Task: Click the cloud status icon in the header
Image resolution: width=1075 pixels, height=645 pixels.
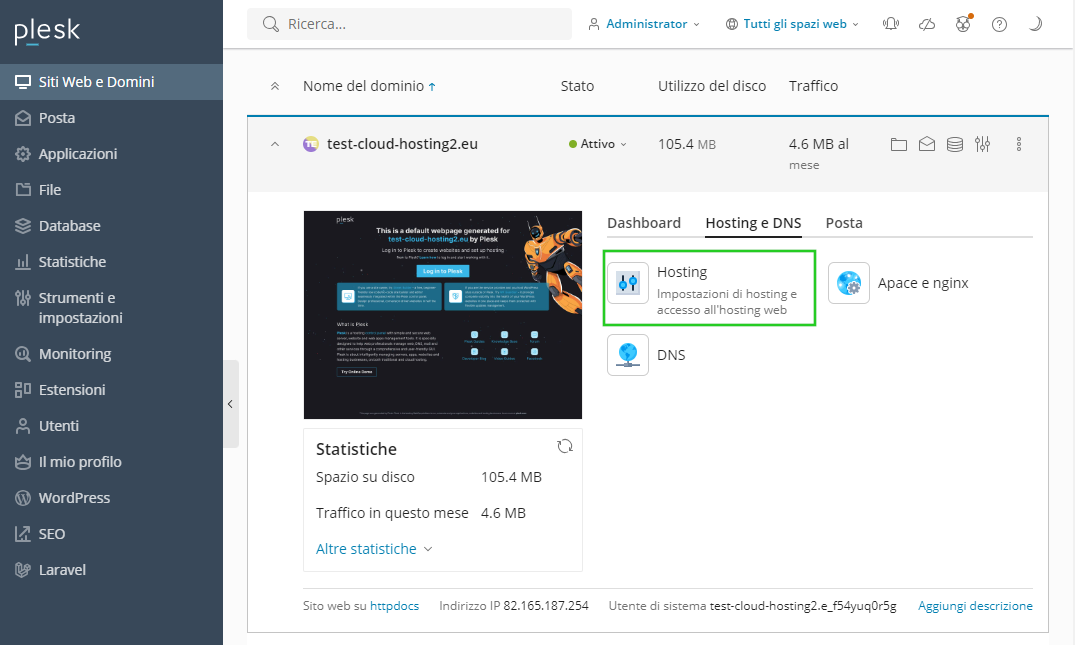Action: [x=927, y=24]
